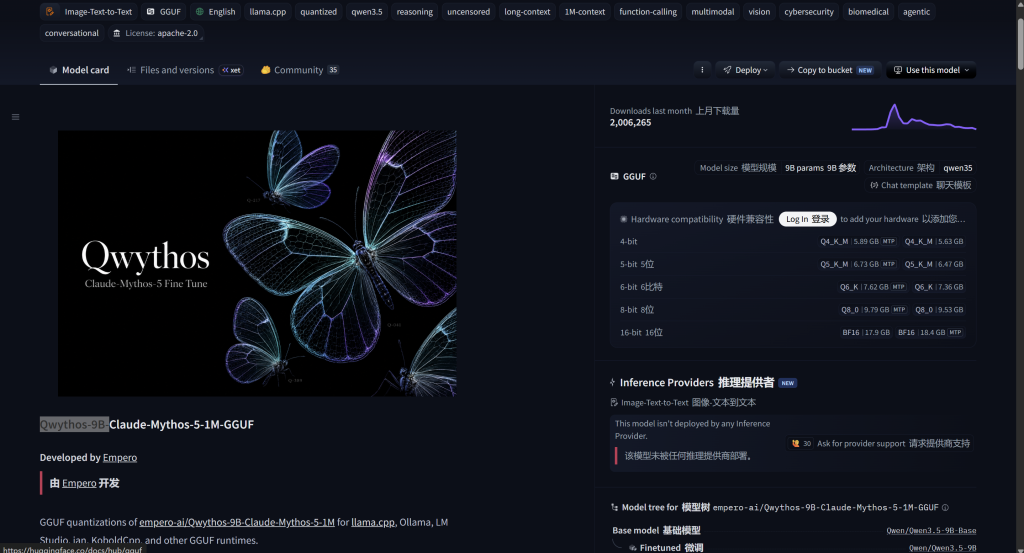Click the long-context tag
Screen dimensions: 1024x553
(x=527, y=12)
